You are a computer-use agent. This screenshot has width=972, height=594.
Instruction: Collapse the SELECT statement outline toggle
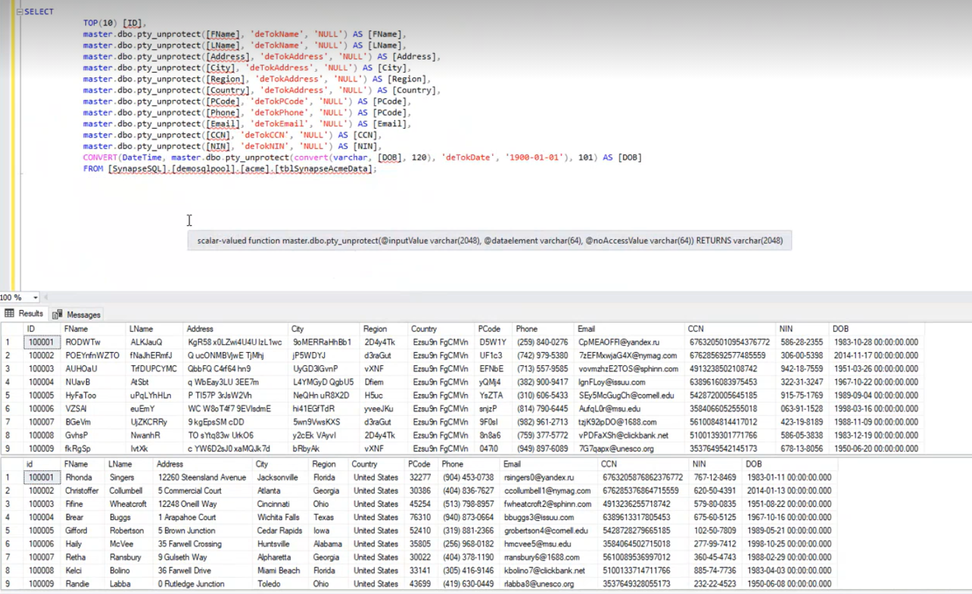[x=19, y=12]
